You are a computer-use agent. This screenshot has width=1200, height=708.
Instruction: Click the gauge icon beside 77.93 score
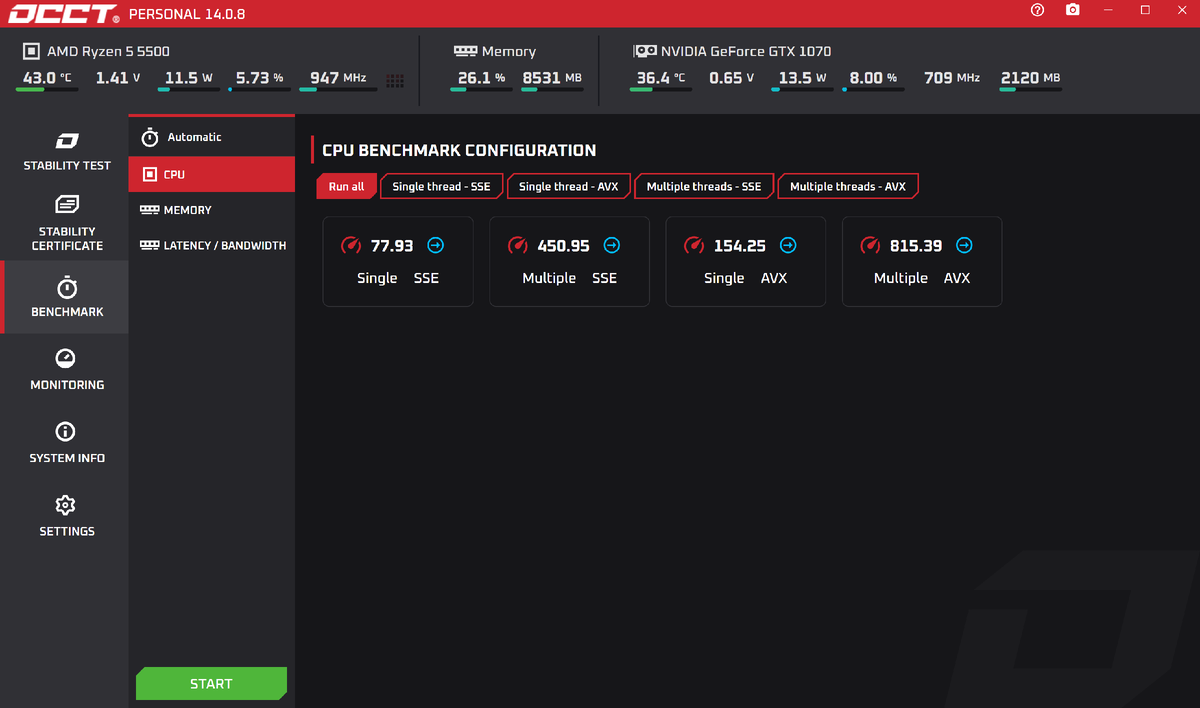[351, 245]
